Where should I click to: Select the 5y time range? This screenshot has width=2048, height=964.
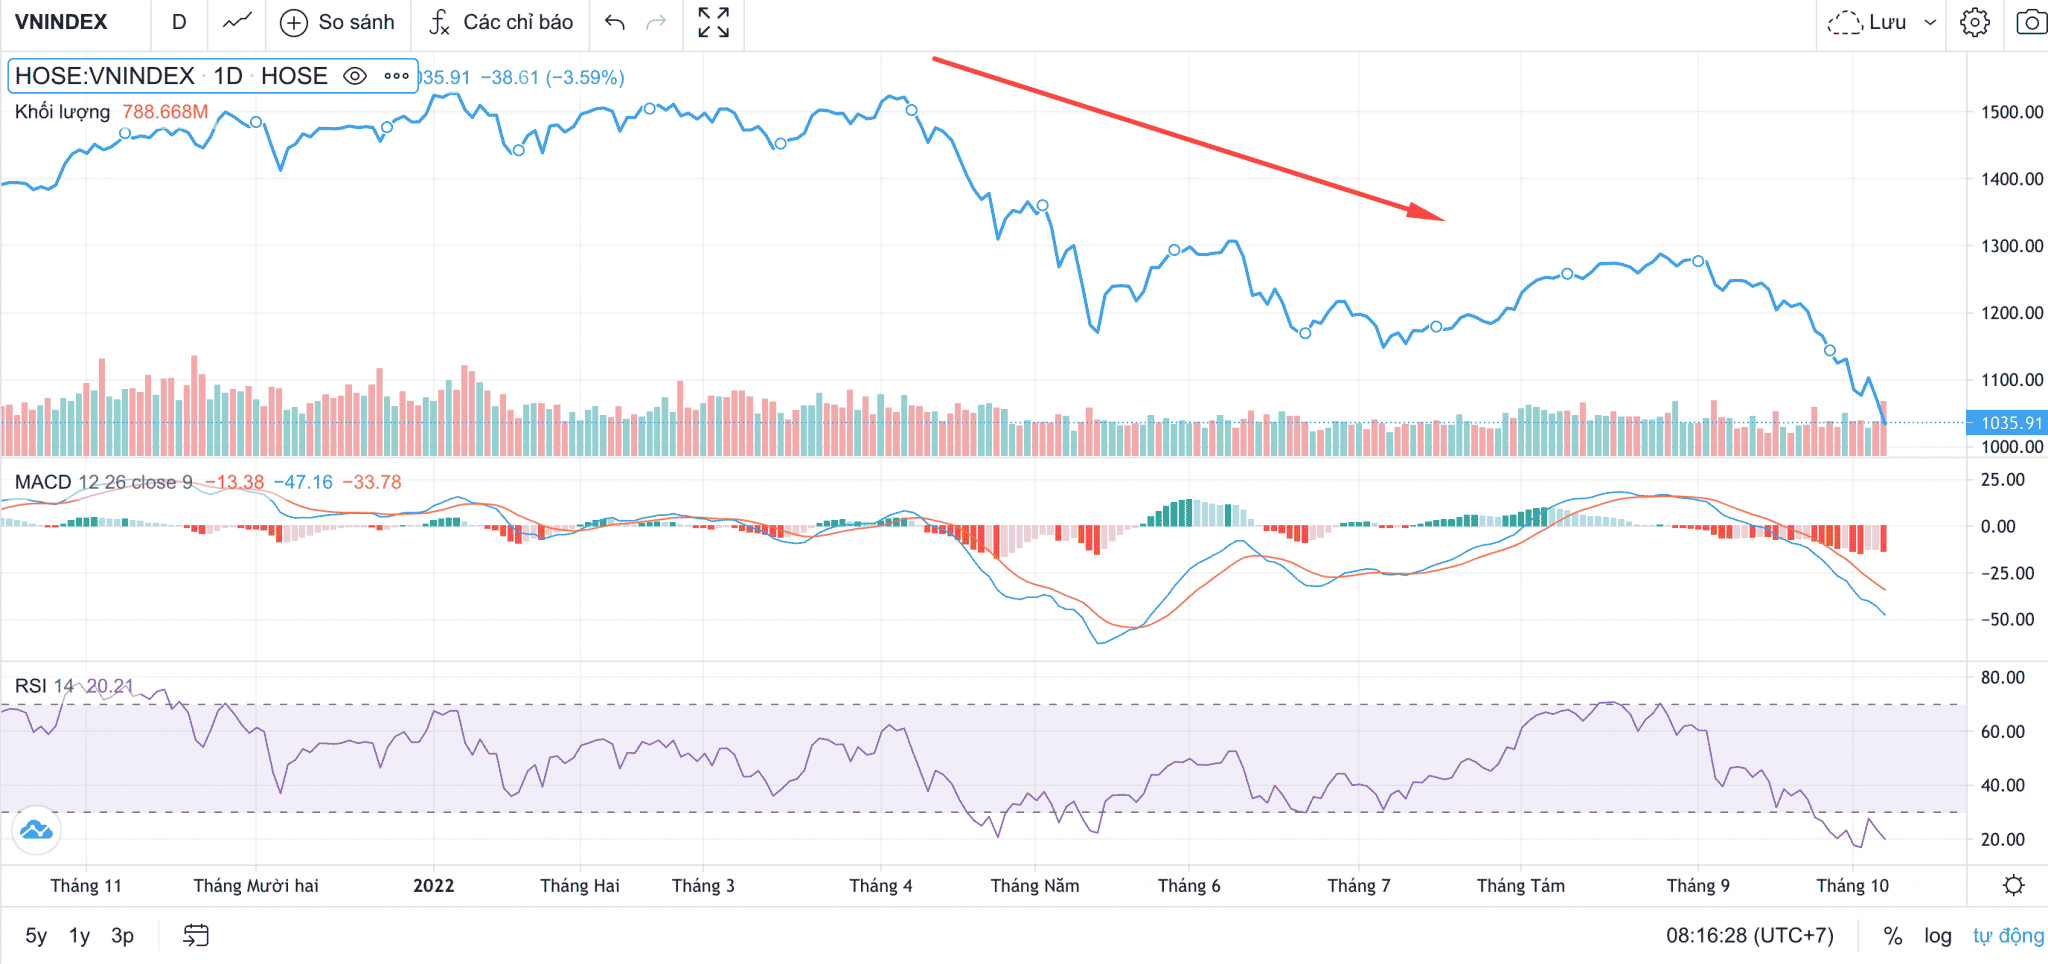coord(36,936)
